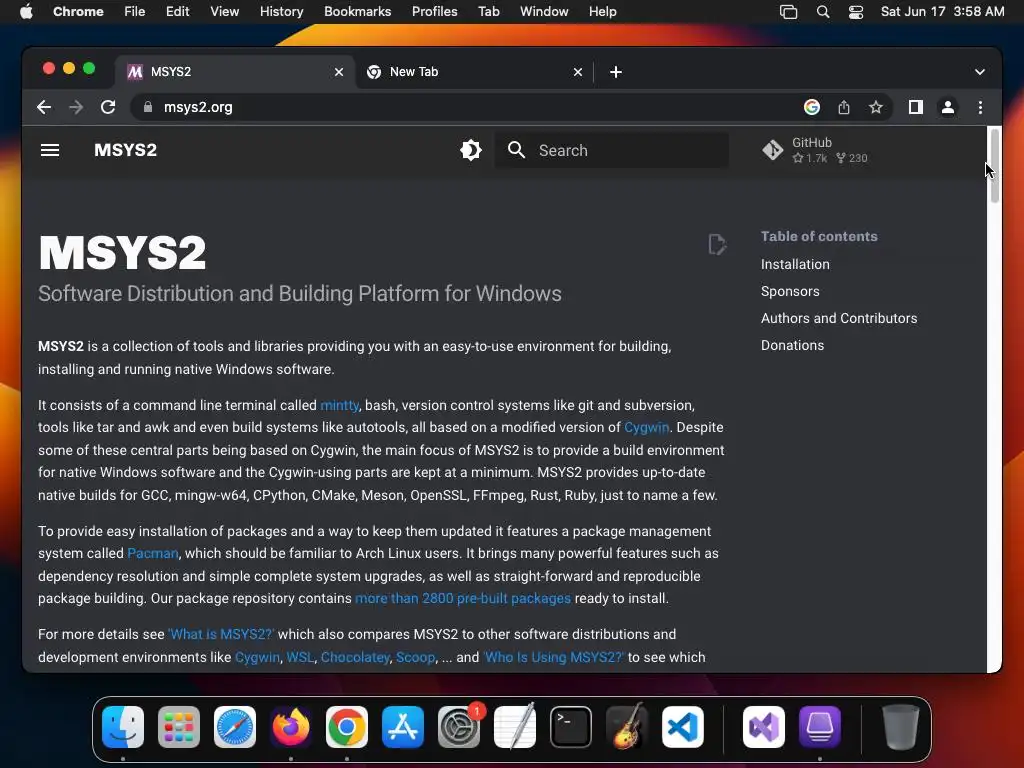
Task: Open the Apple menu
Action: [26, 12]
